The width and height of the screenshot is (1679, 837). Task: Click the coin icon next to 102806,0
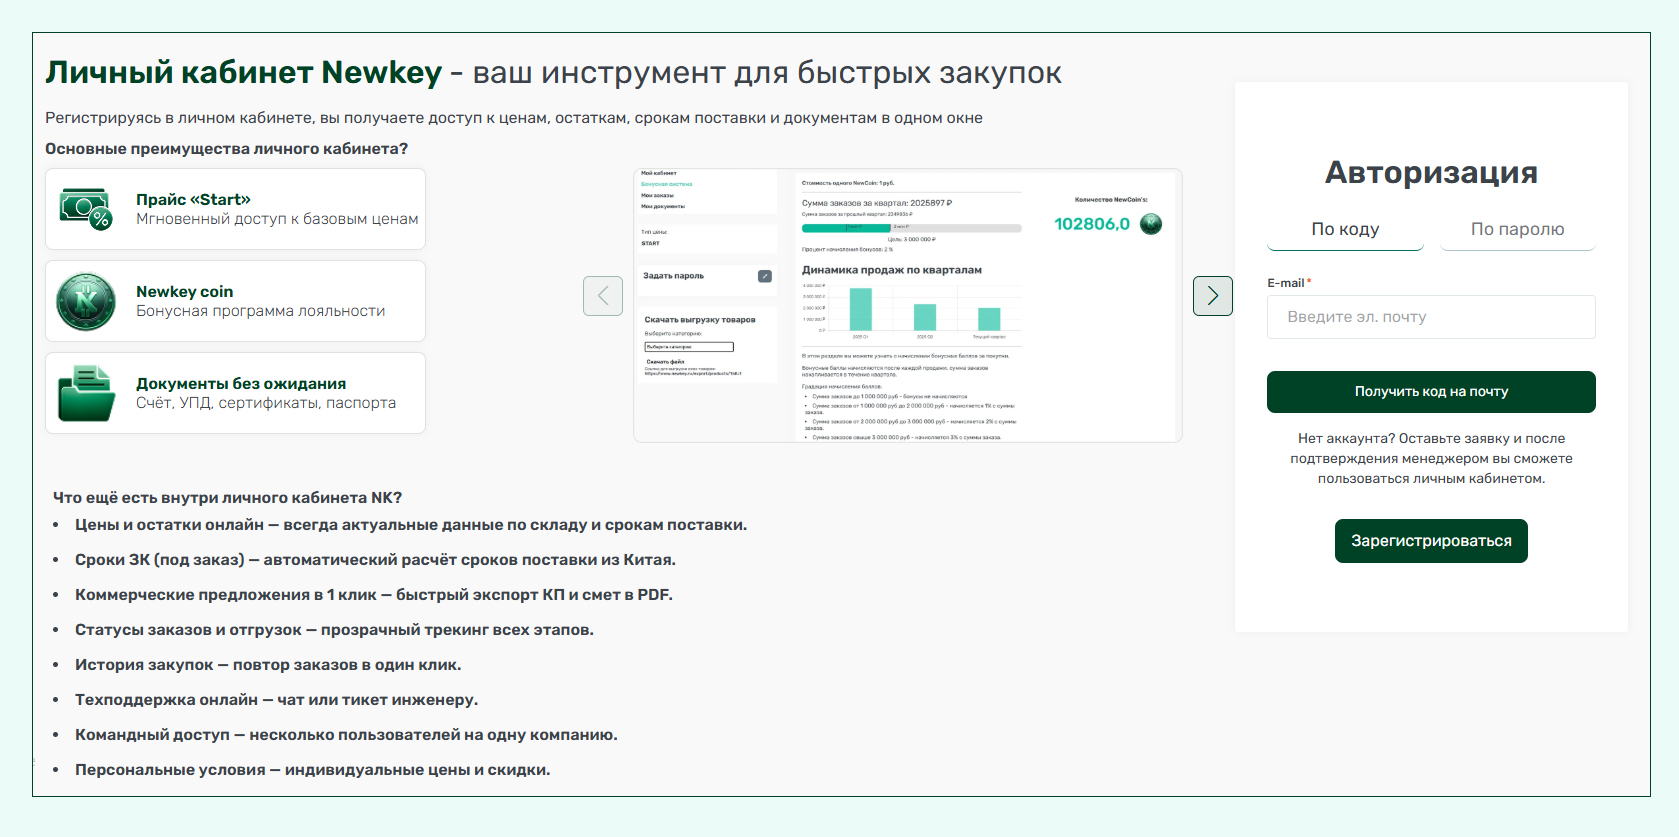pyautogui.click(x=1151, y=224)
